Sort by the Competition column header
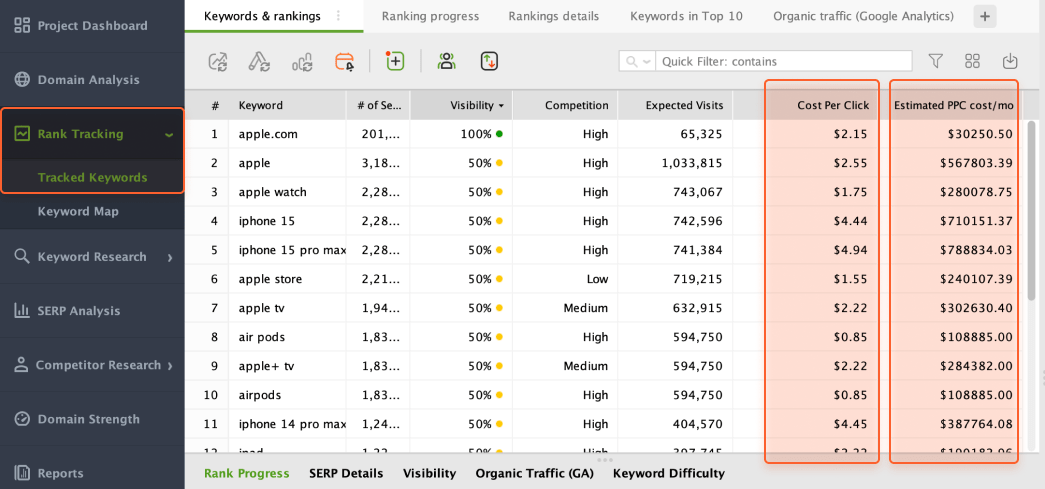The height and width of the screenshot is (489, 1045). (x=565, y=105)
